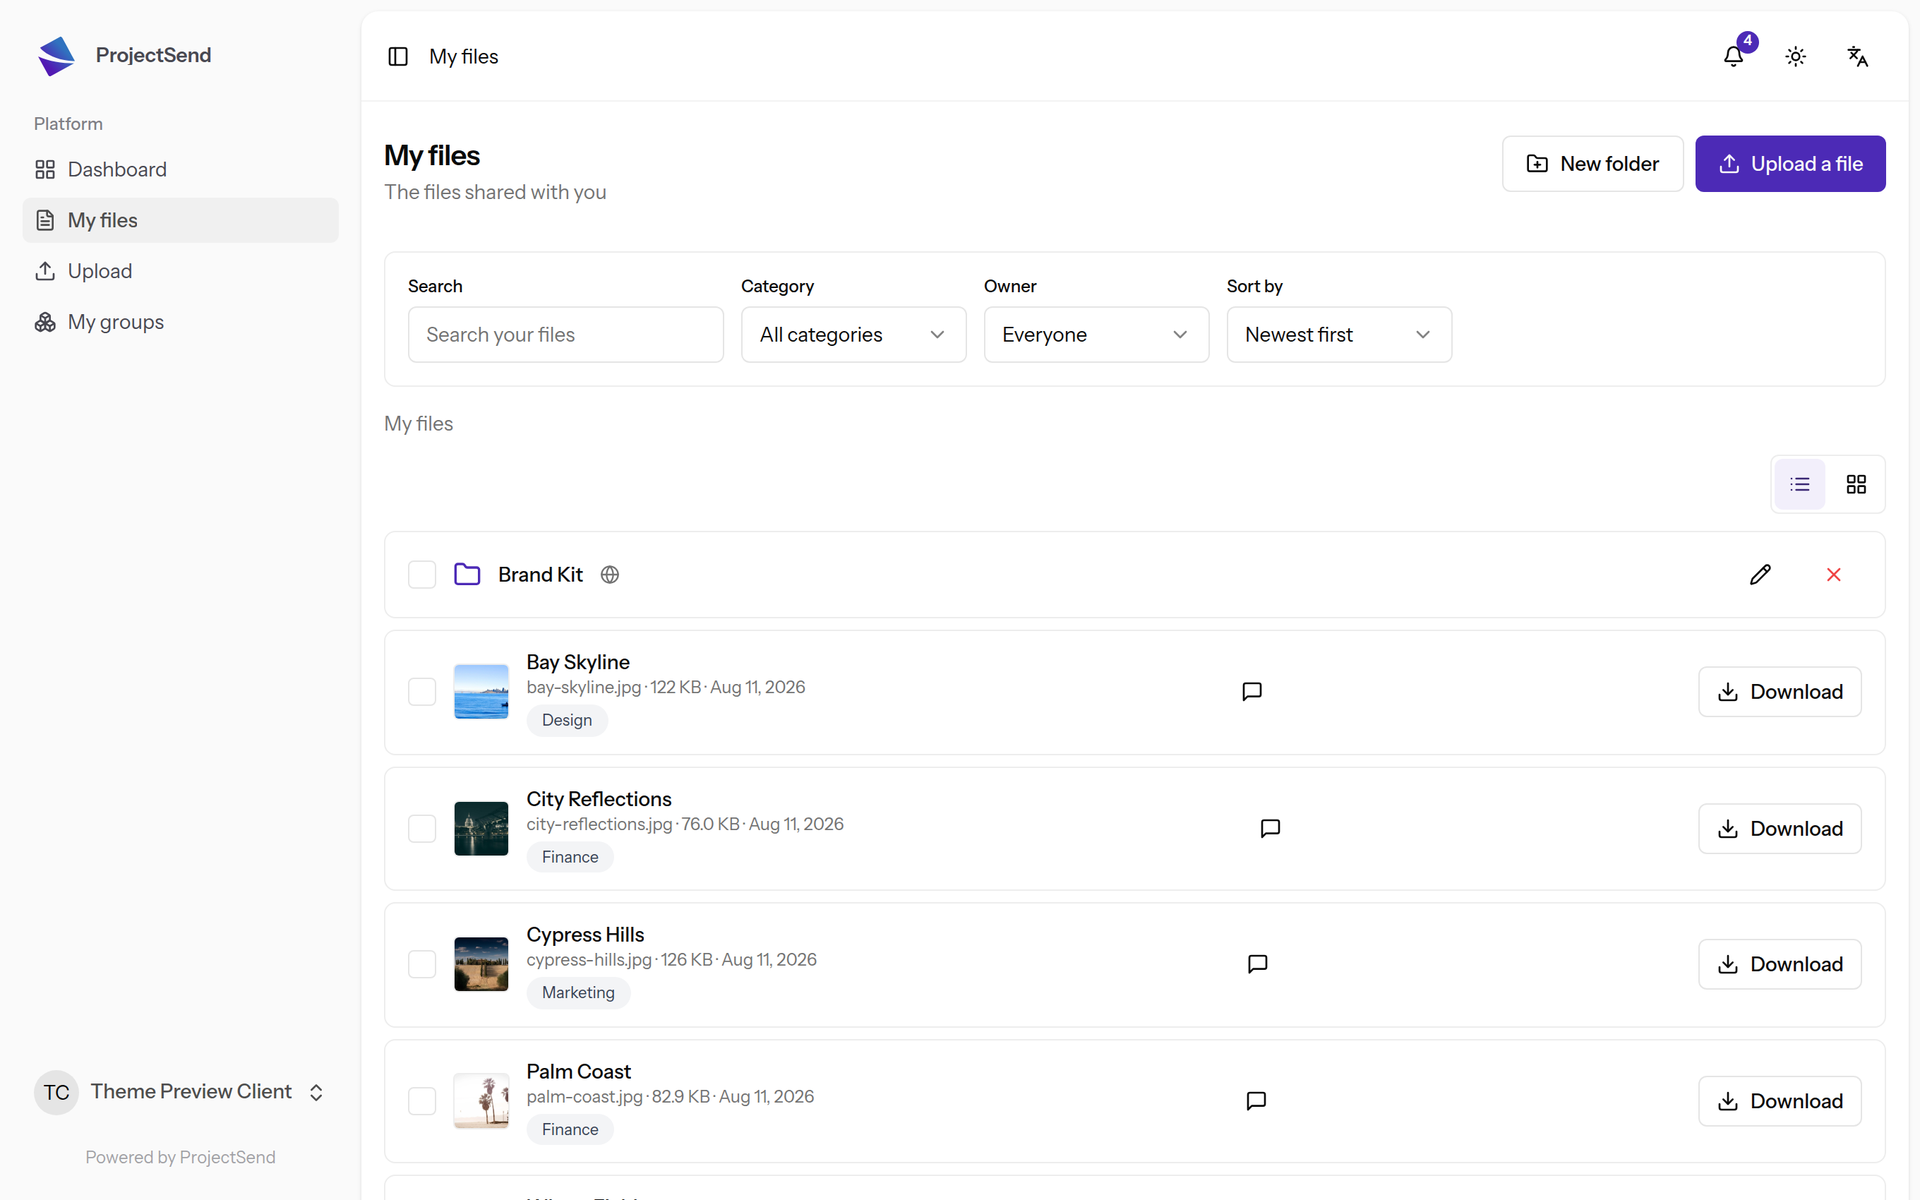This screenshot has height=1200, width=1920.
Task: Switch theme with the sun icon
Action: [x=1796, y=57]
